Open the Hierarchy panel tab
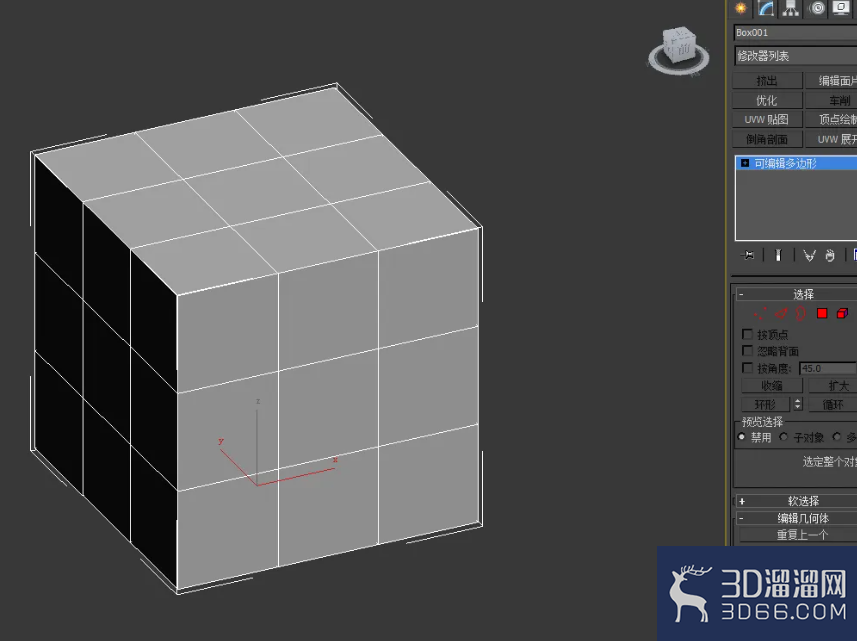857x641 pixels. (x=790, y=8)
